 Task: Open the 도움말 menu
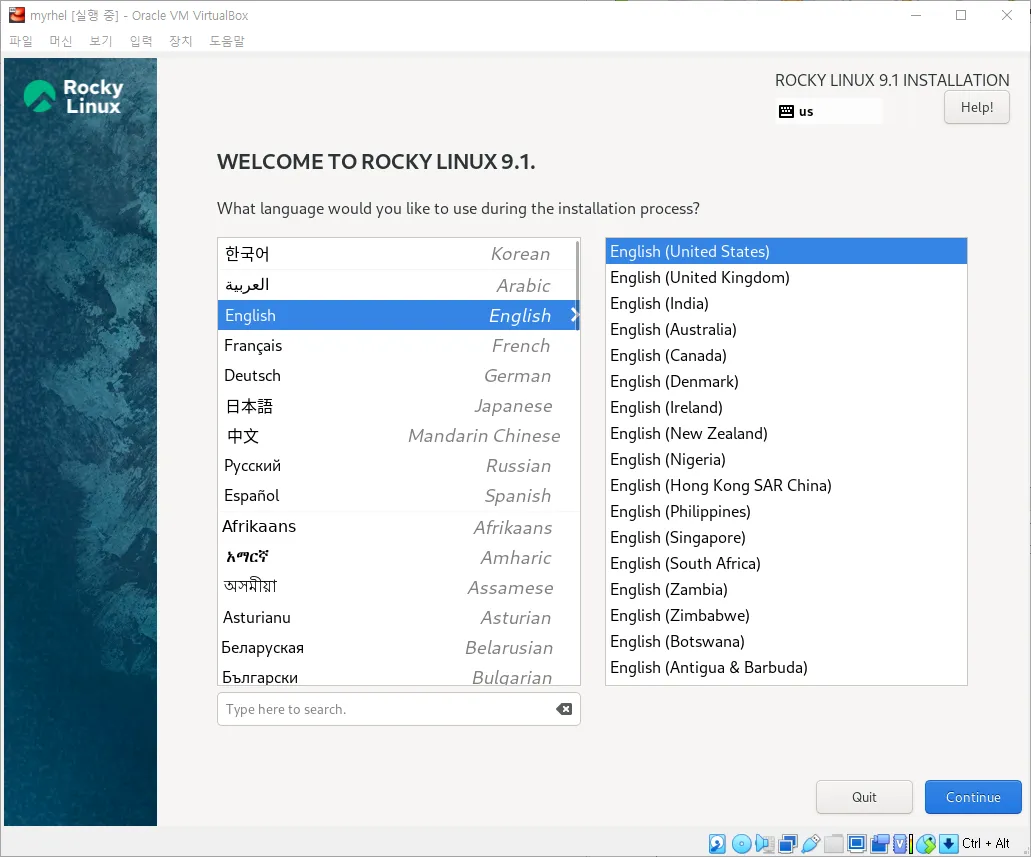(x=227, y=41)
